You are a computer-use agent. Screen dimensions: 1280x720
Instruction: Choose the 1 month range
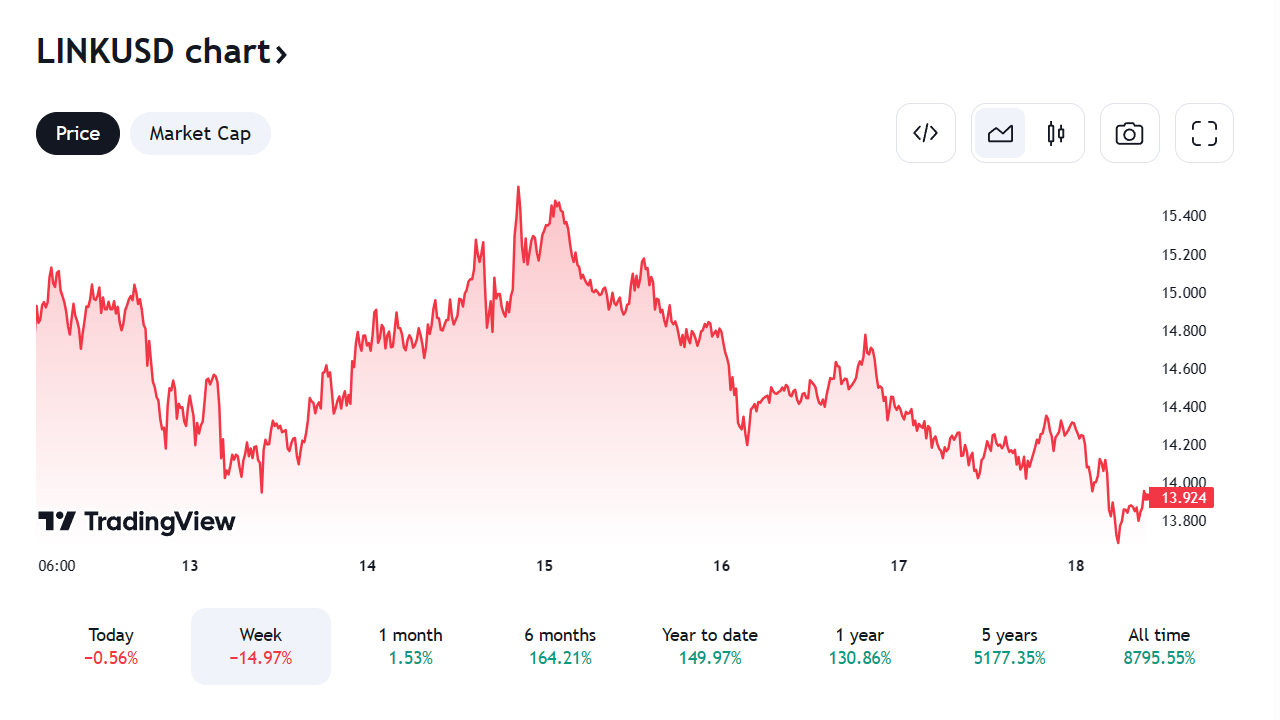pos(410,646)
